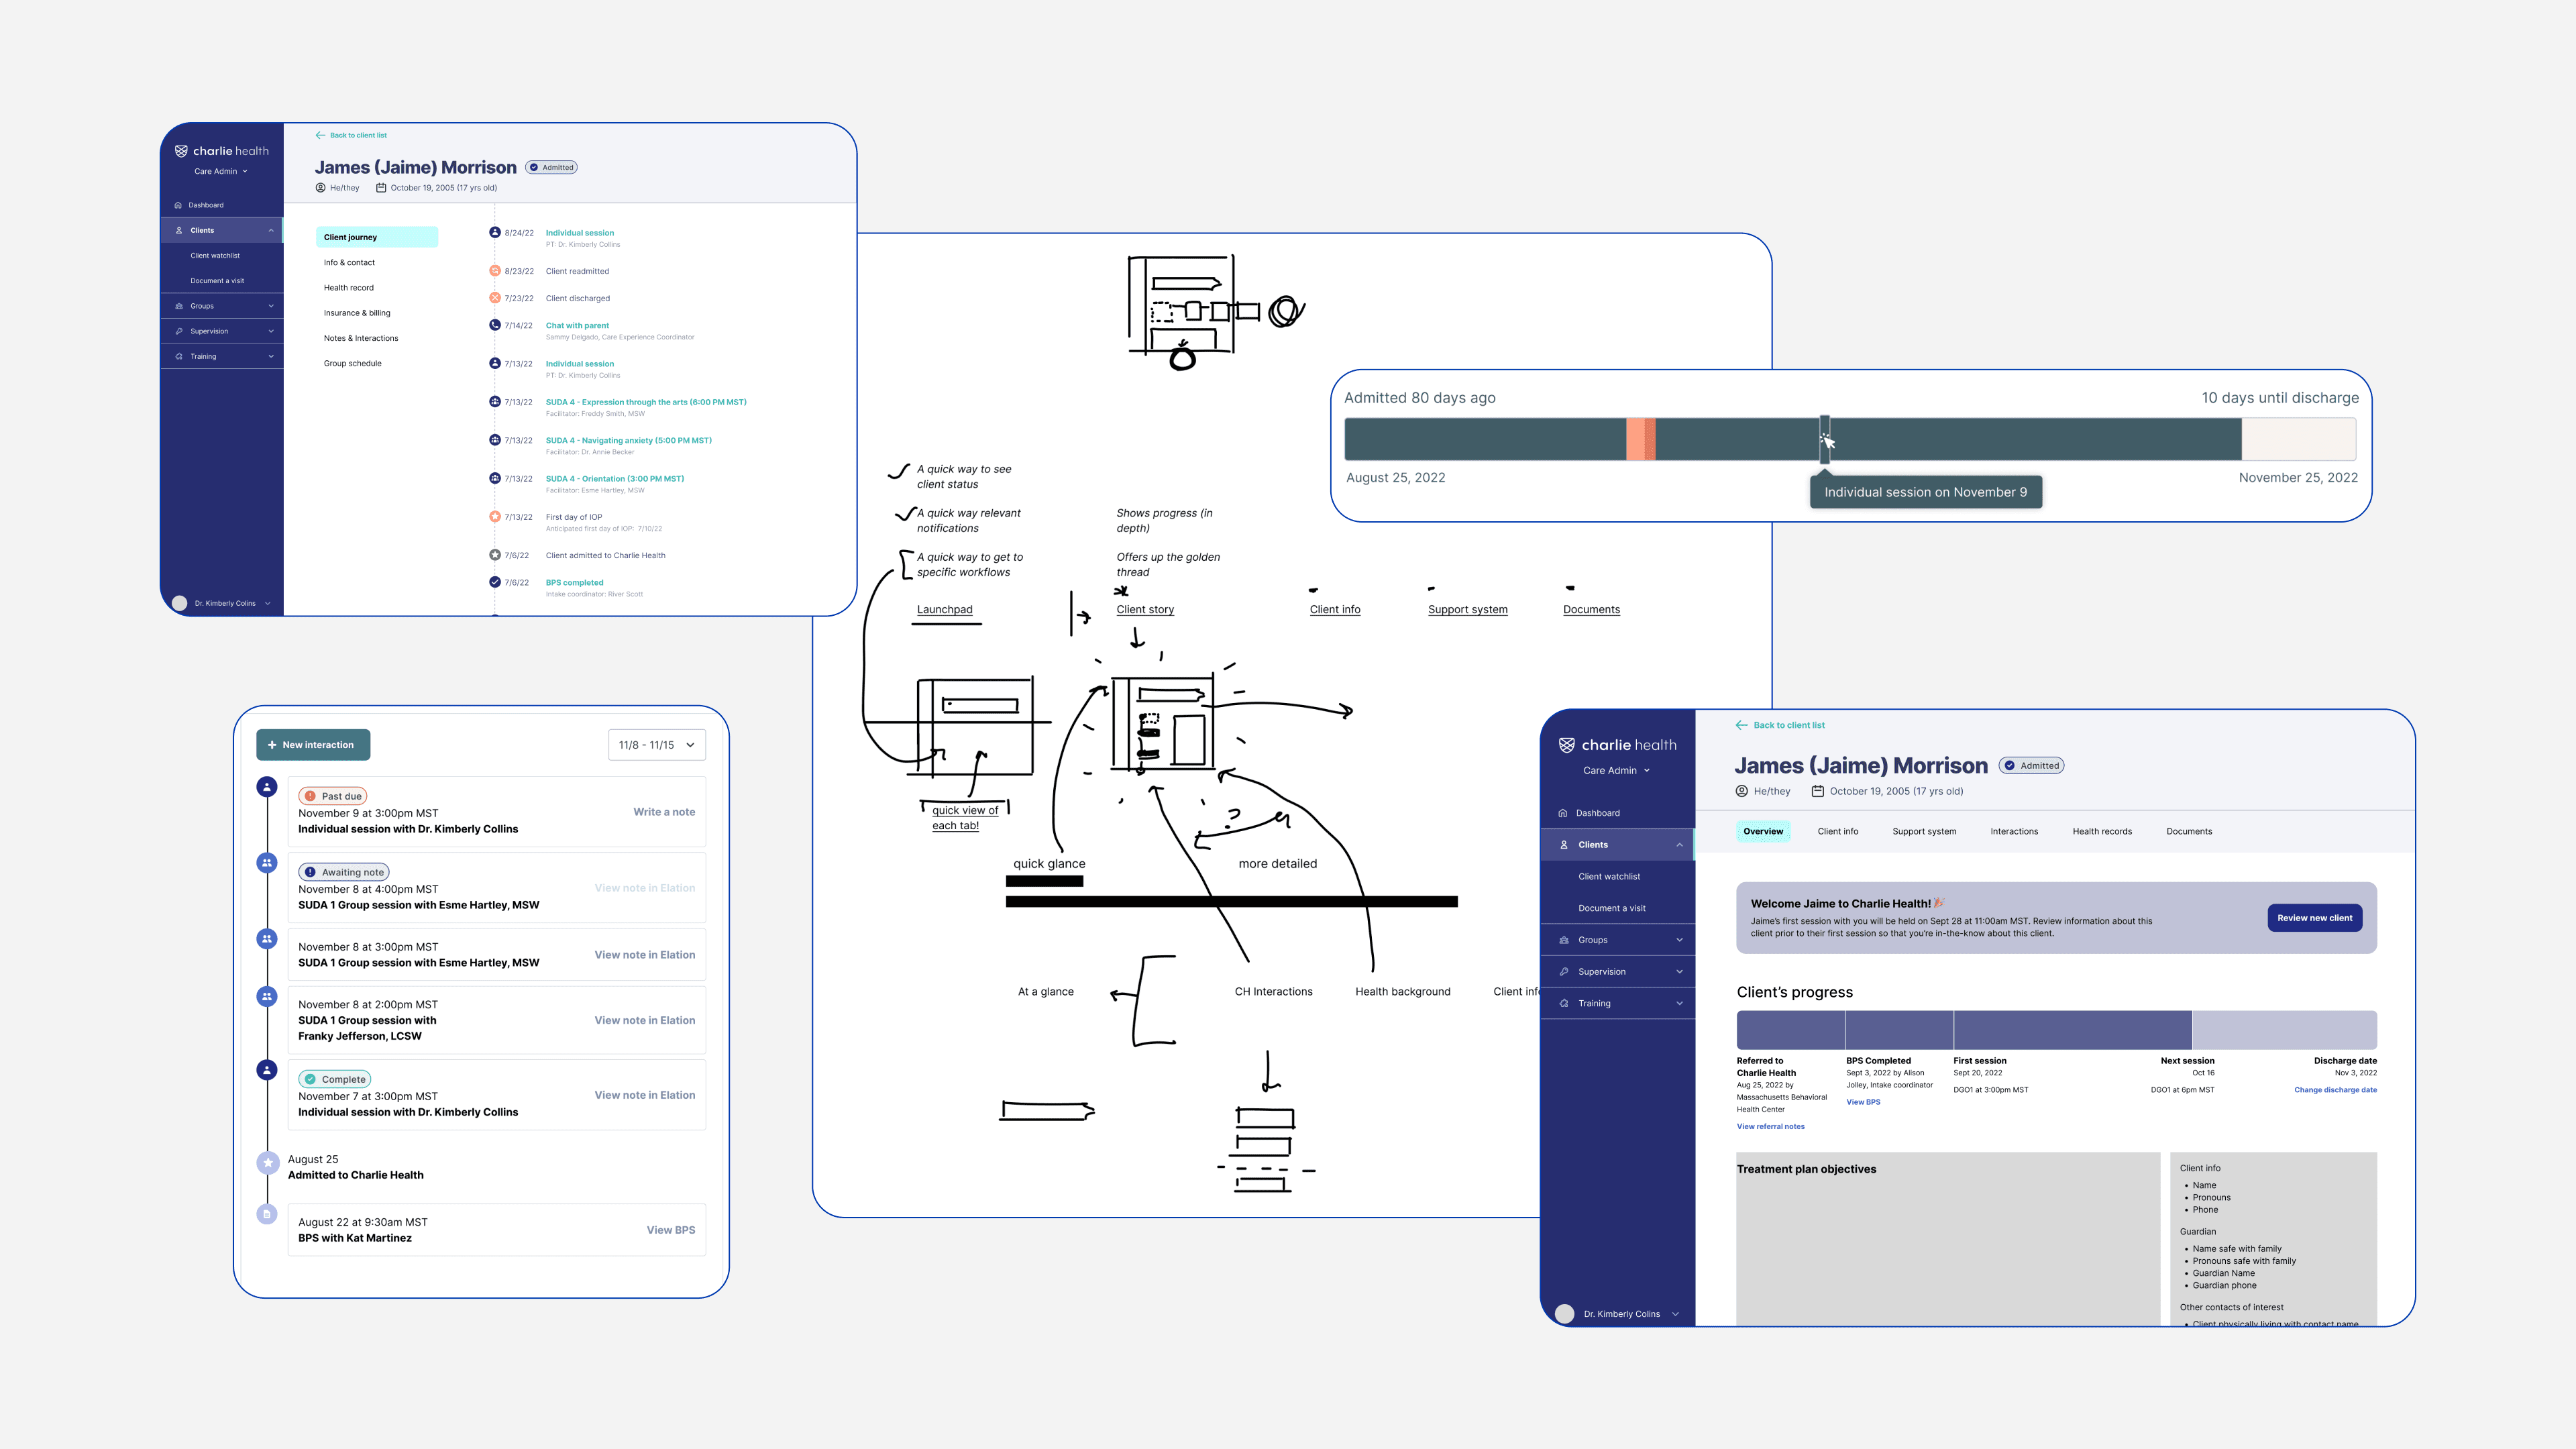Click the star icon for Admitted to Charlie Health
The height and width of the screenshot is (1449, 2576).
[x=267, y=1163]
